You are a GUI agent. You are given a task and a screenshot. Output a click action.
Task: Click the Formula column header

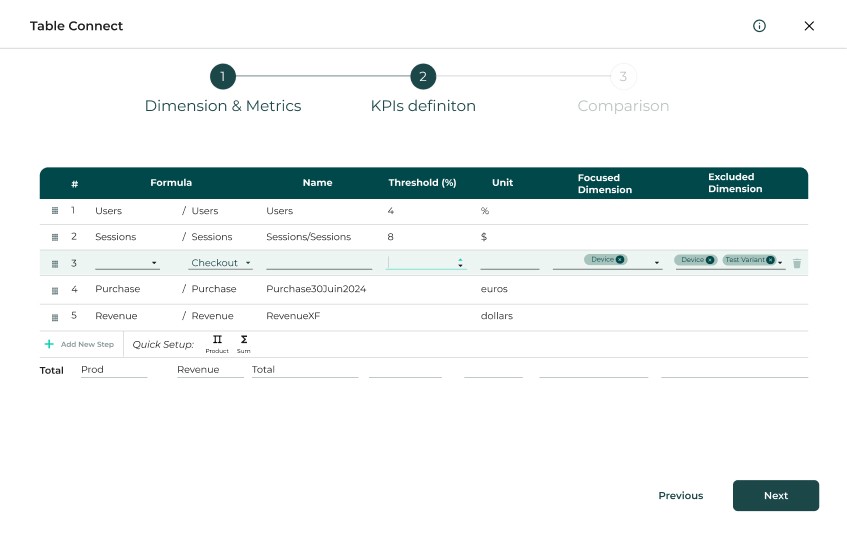coord(171,183)
